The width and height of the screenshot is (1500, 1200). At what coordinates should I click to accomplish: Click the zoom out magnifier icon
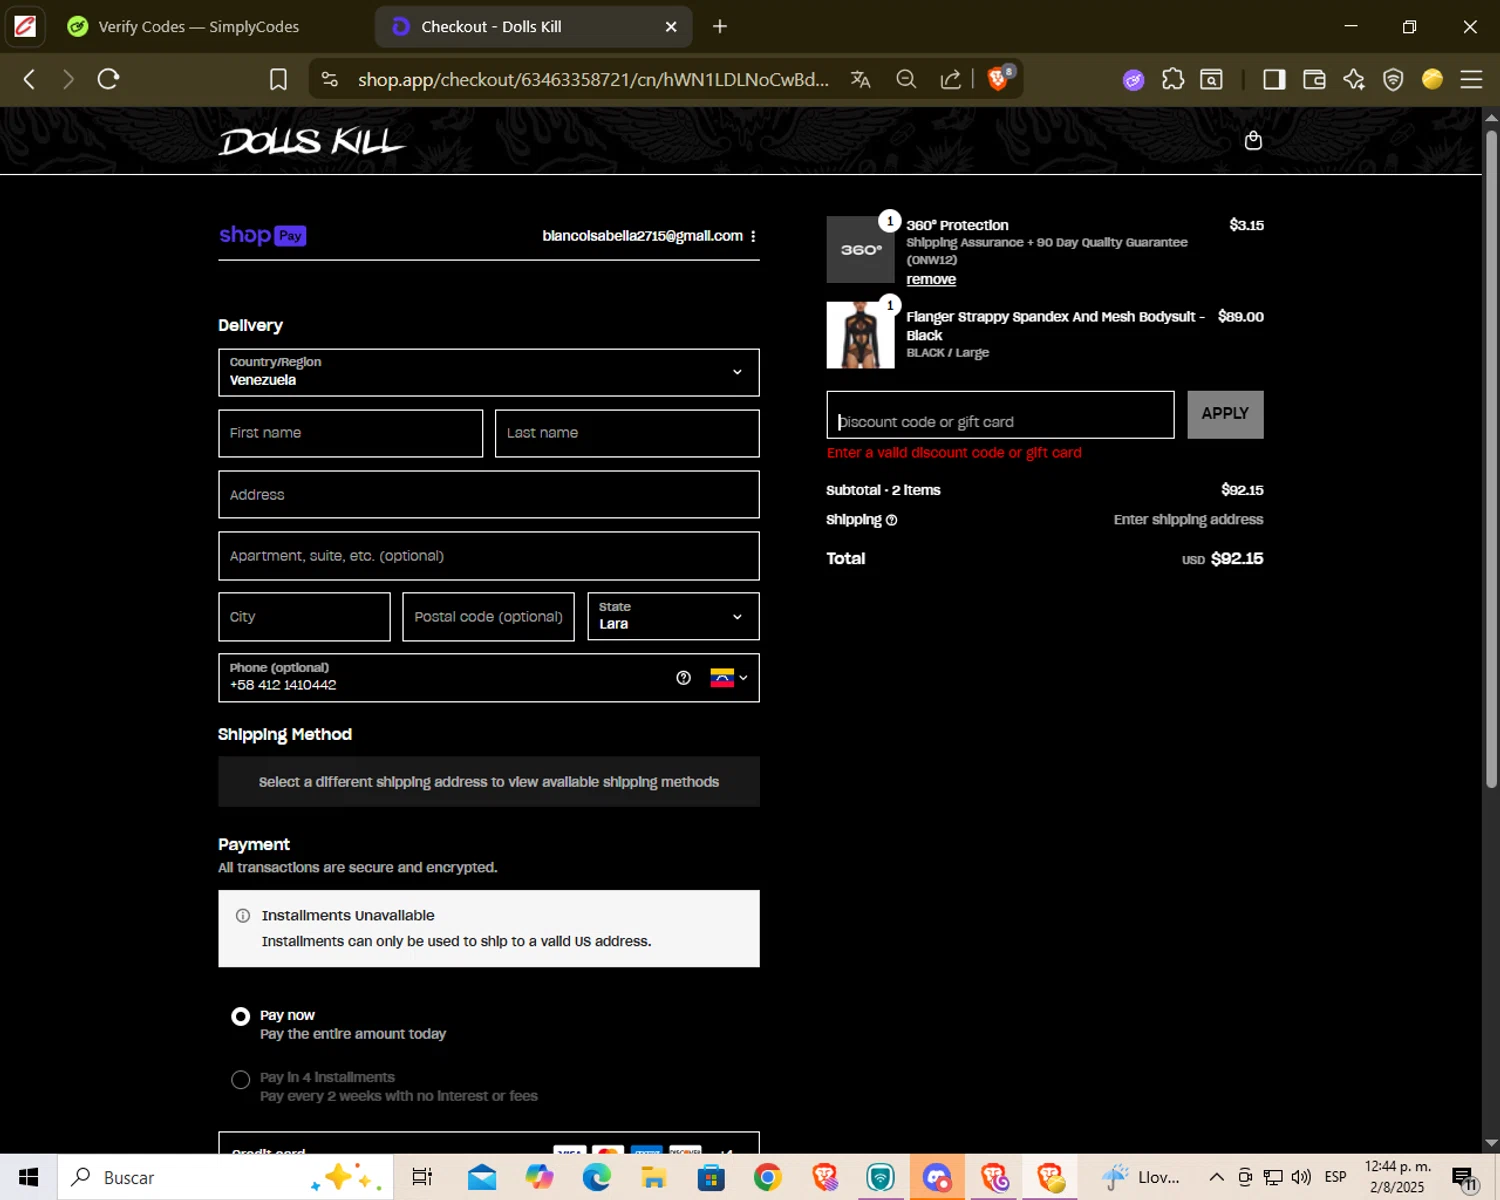906,79
